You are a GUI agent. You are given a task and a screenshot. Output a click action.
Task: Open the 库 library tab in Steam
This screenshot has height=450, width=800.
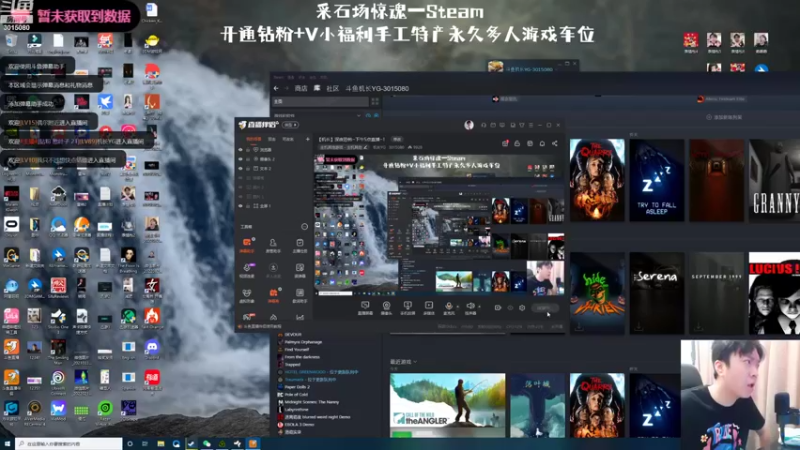pos(317,88)
